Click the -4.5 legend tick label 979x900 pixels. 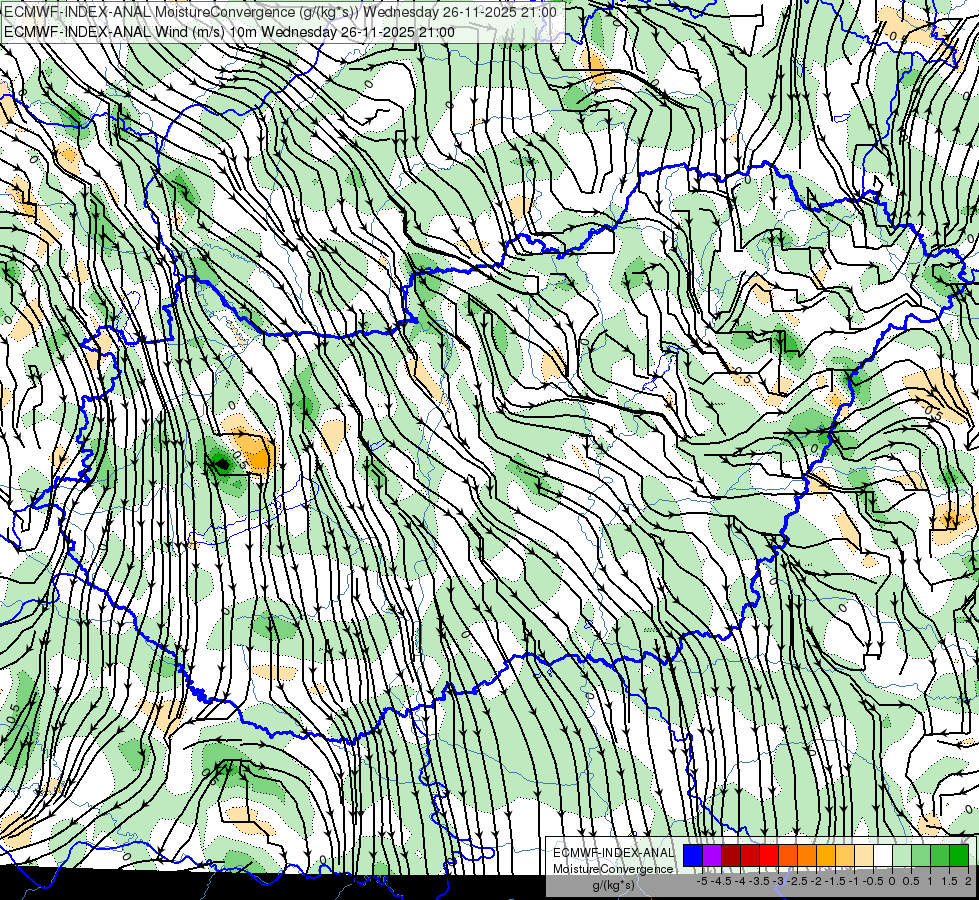722,881
